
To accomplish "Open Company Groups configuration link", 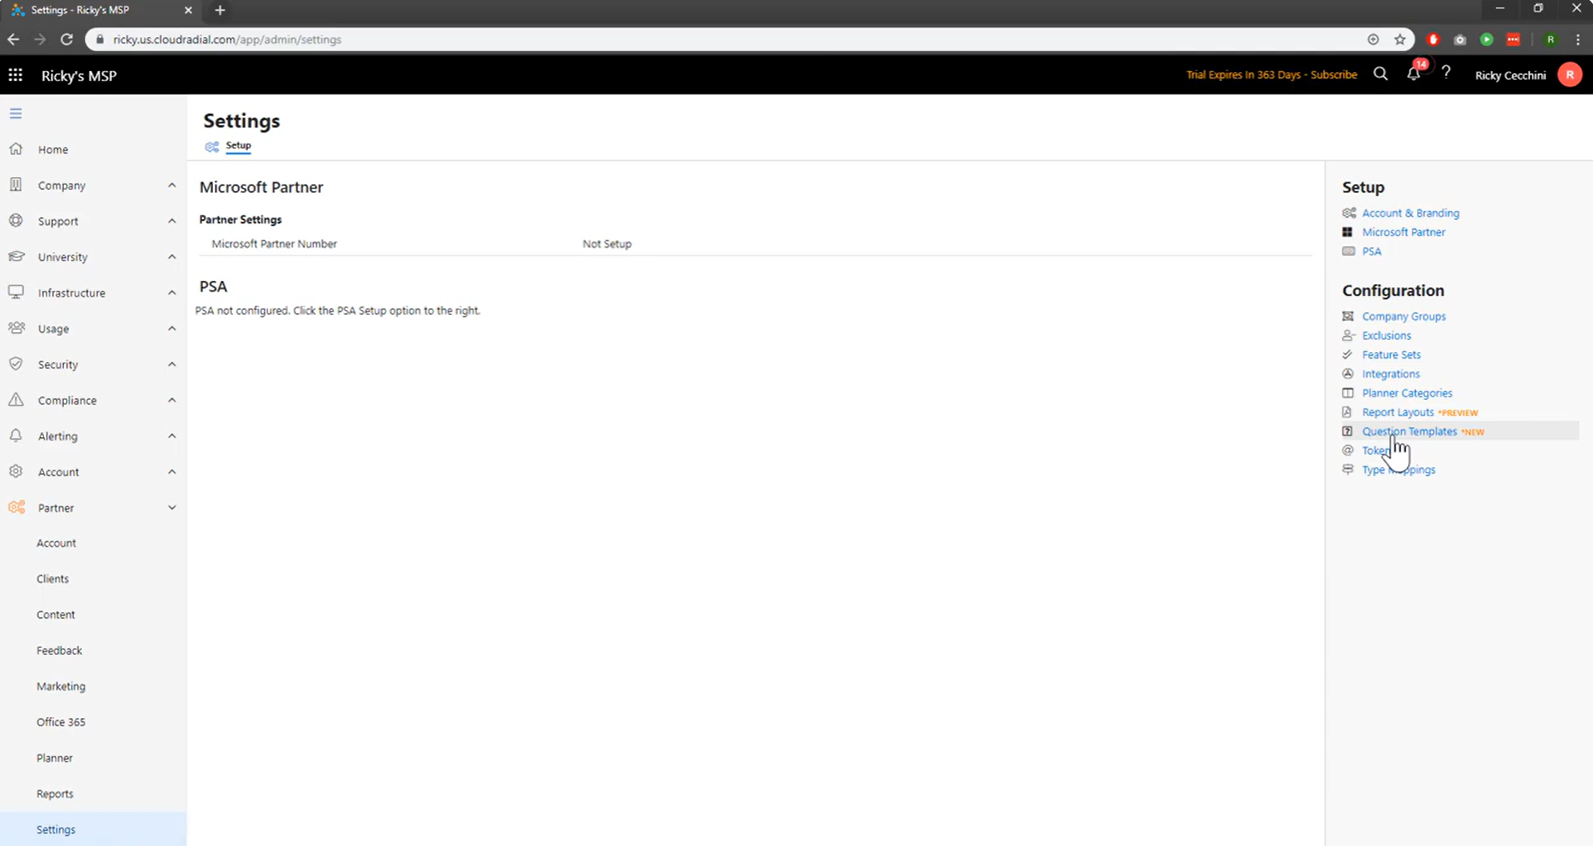I will click(x=1403, y=316).
